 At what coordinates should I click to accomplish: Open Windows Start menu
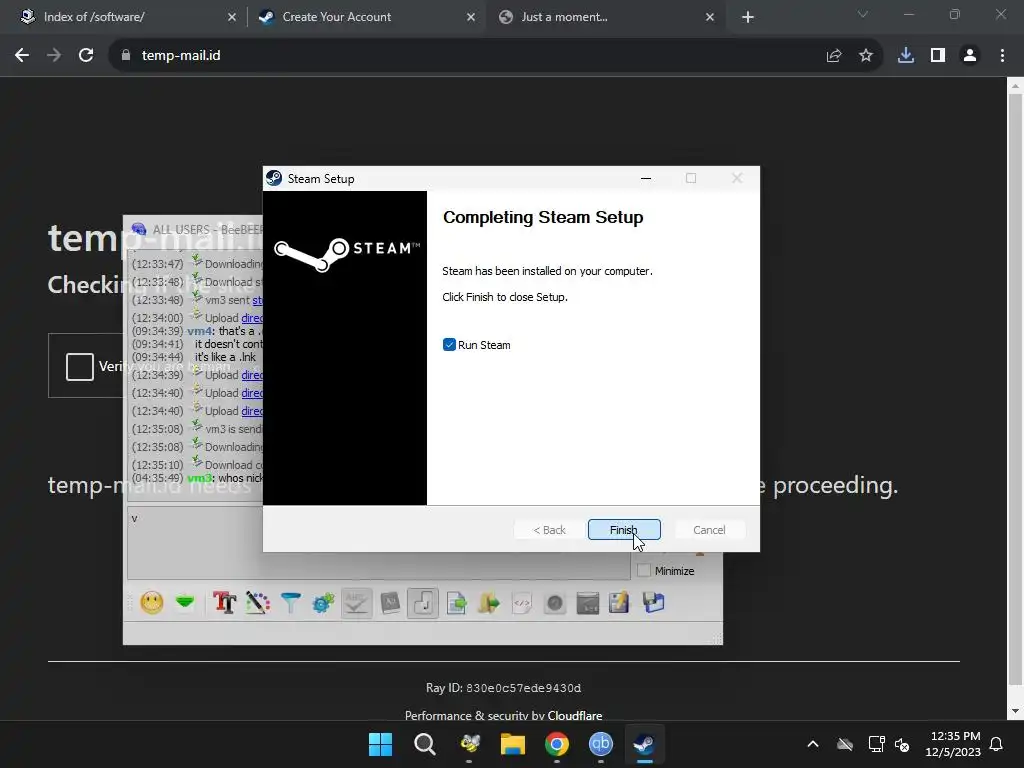pos(380,744)
